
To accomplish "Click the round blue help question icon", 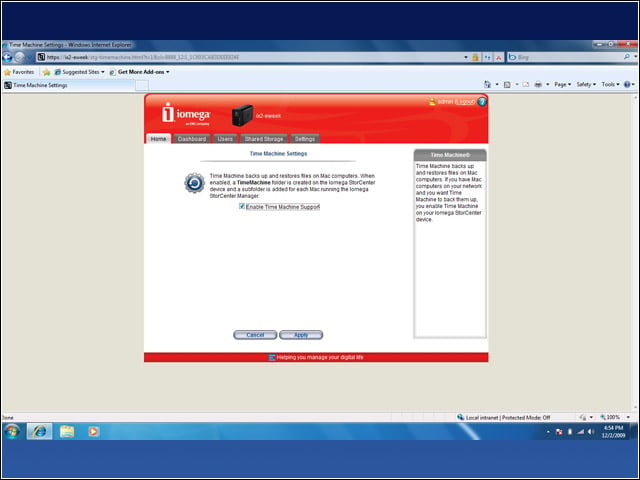I will (482, 102).
